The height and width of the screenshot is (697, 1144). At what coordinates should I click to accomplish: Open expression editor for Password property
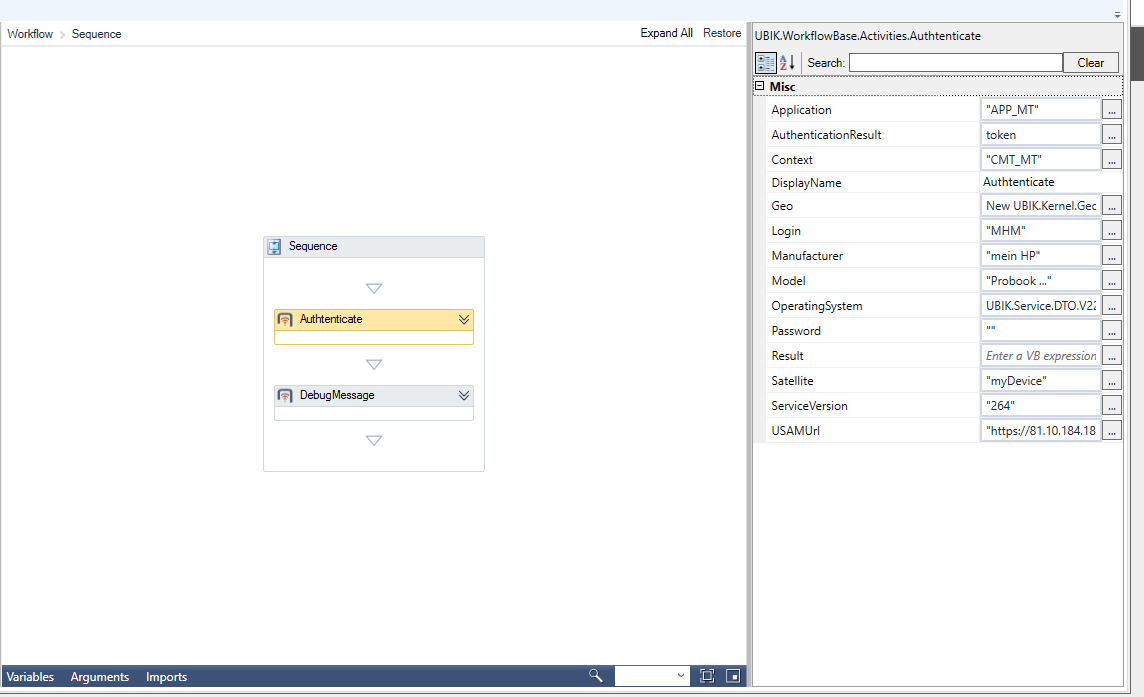pyautogui.click(x=1111, y=331)
